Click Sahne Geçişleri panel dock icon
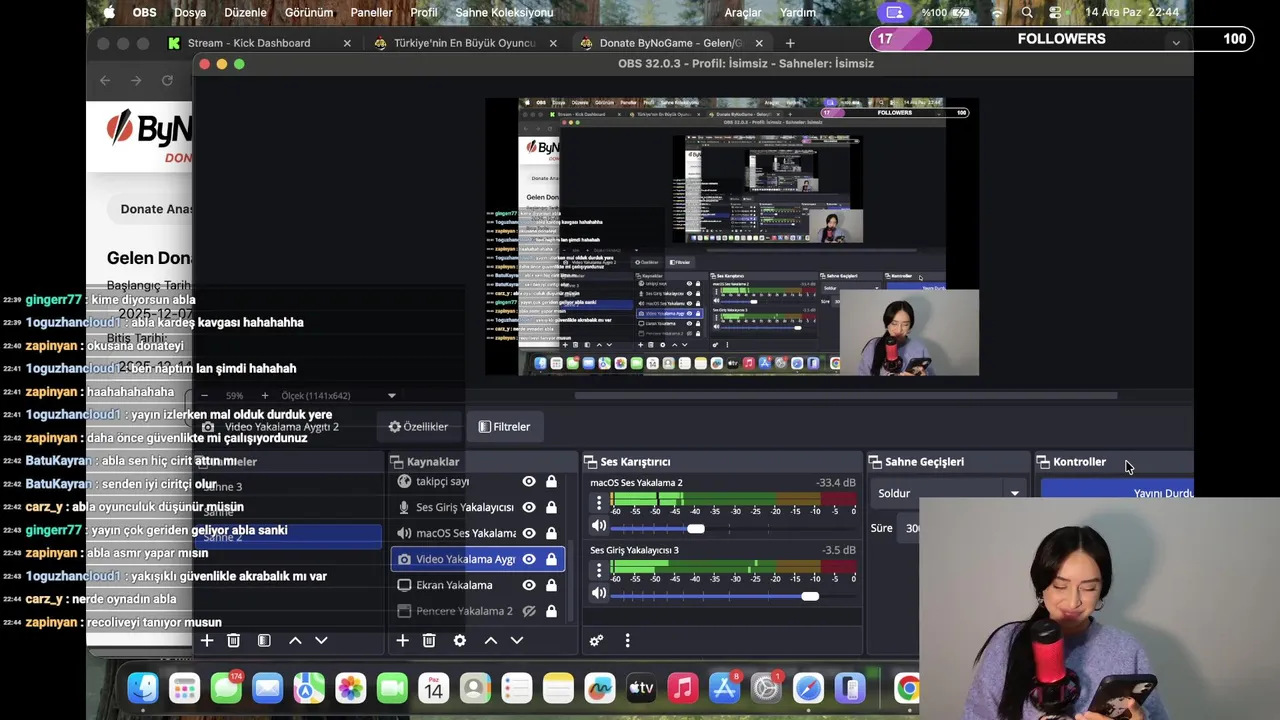 875,462
